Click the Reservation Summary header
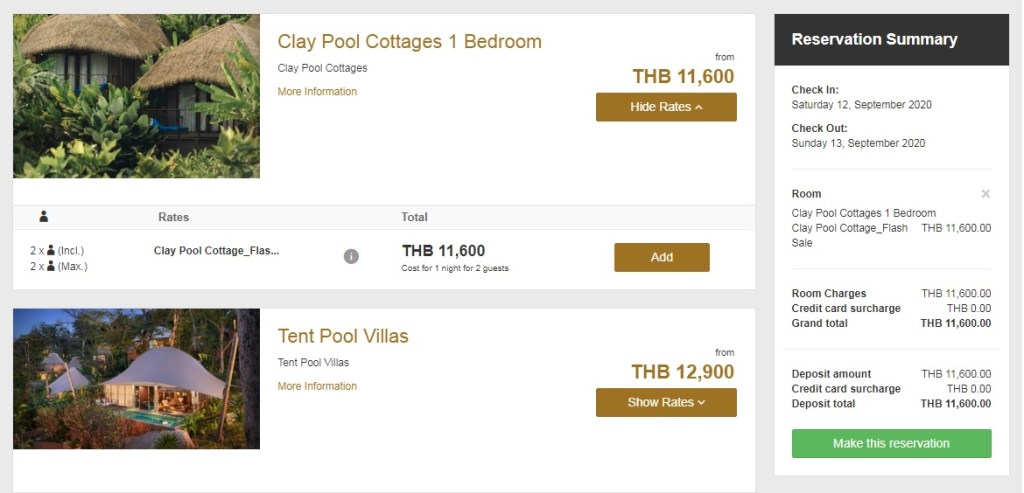This screenshot has width=1024, height=493. (x=874, y=40)
